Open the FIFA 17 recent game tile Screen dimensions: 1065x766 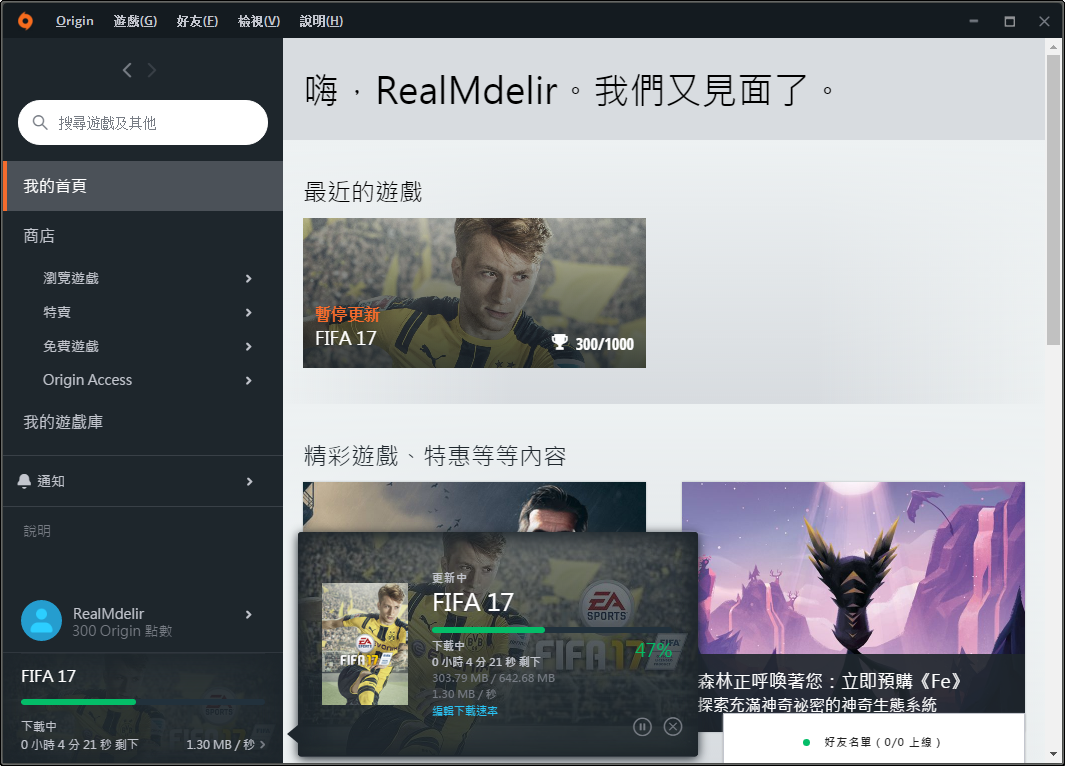474,293
